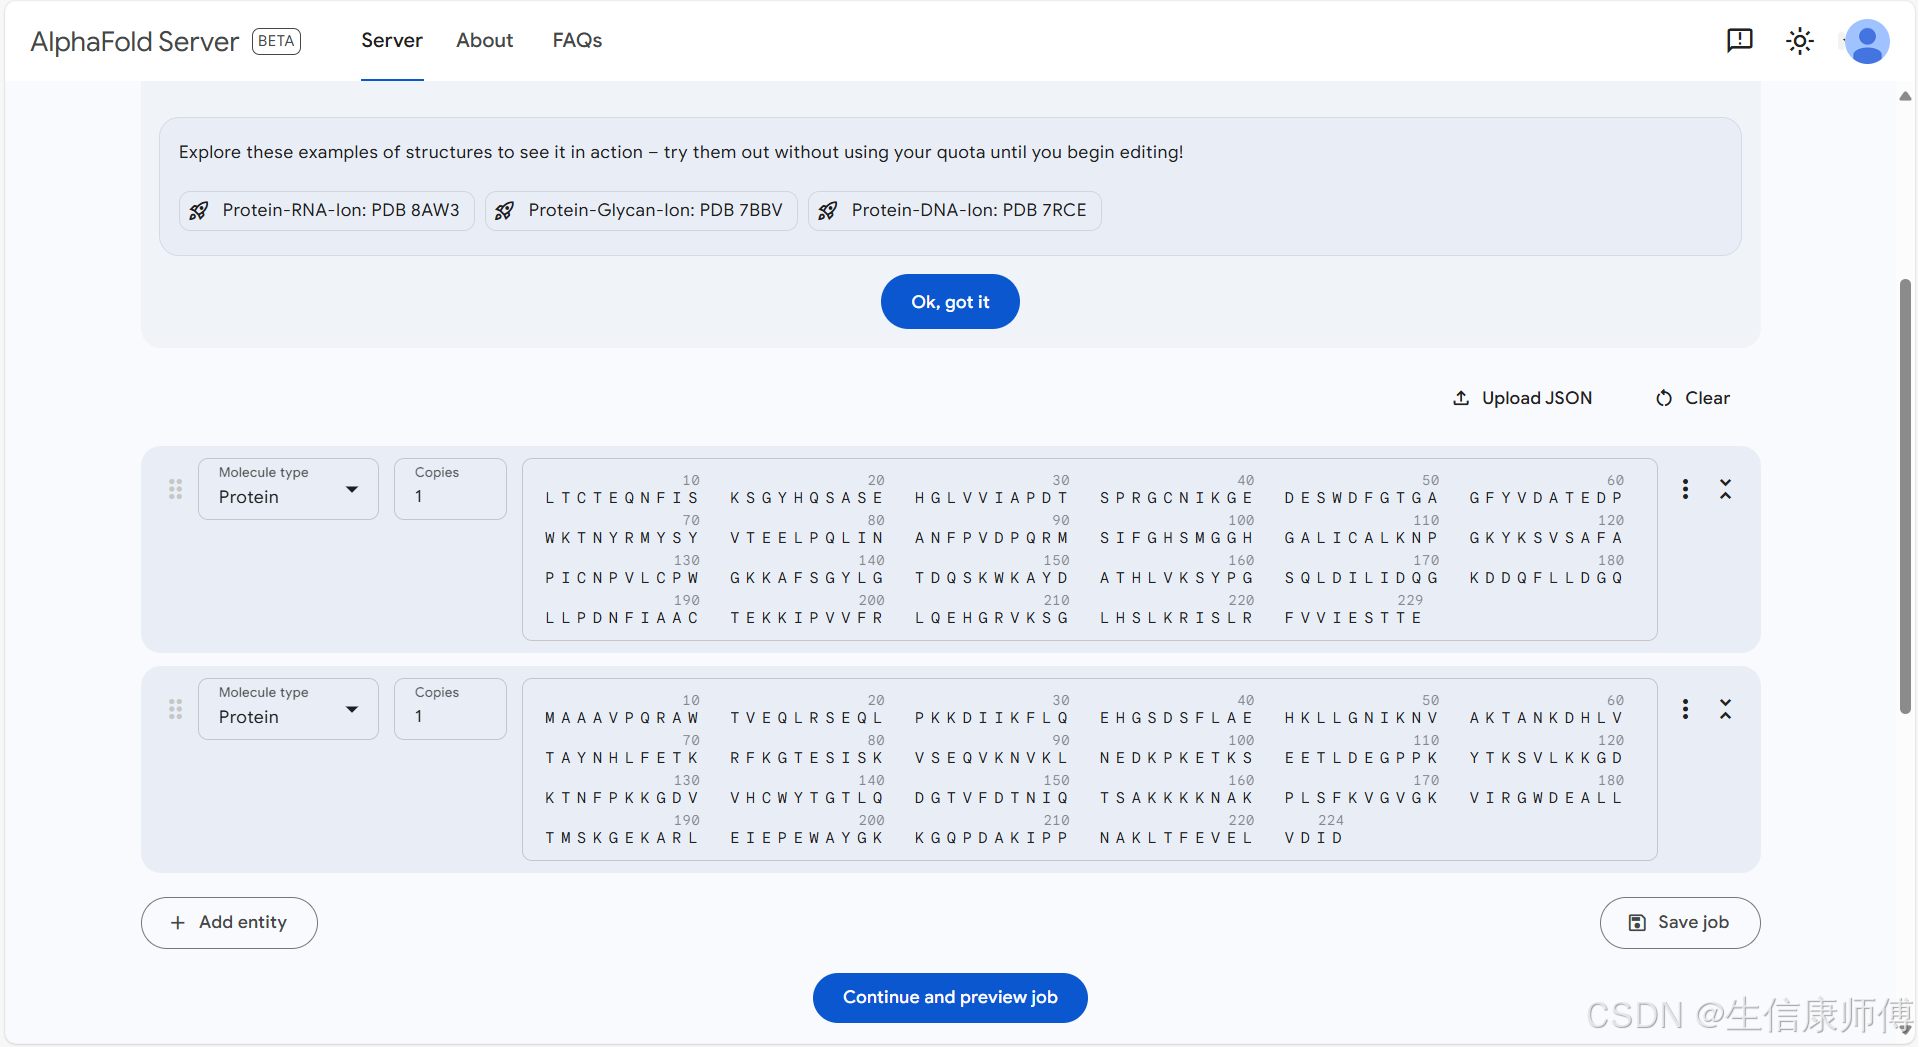
Task: Click sequence segment FVVIESTTE
Action: click(1353, 618)
